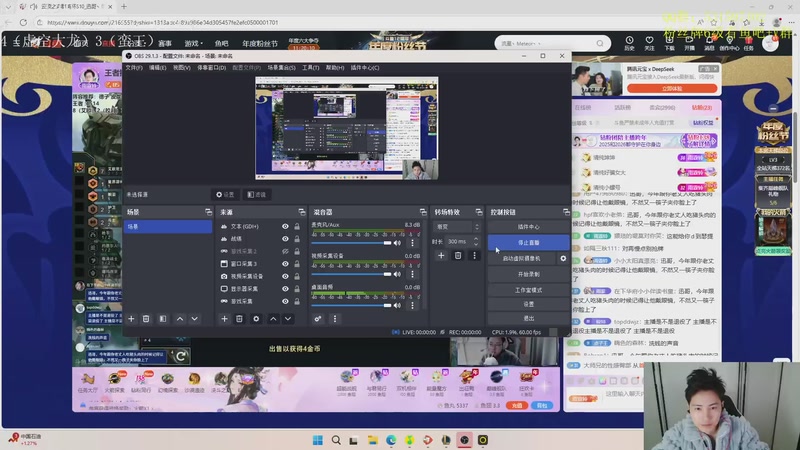This screenshot has height=450, width=800.
Task: Click the 插件中心 button in controls
Action: tap(529, 227)
